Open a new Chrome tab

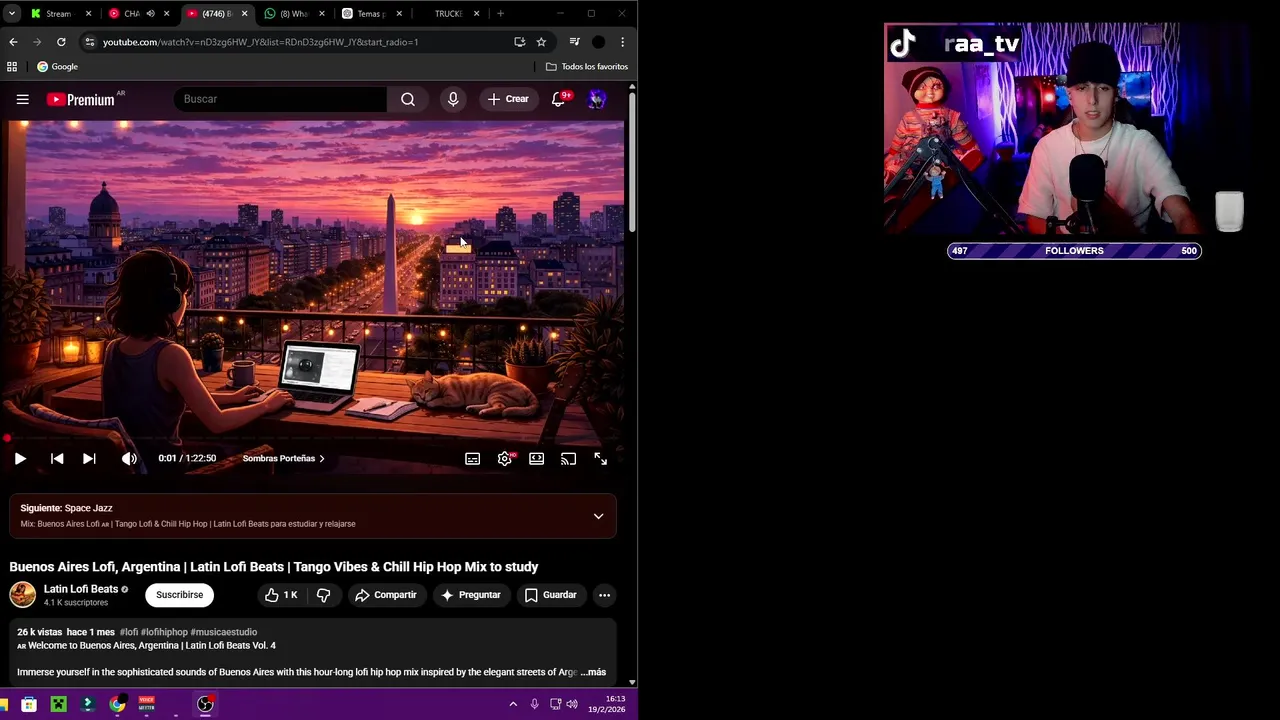tap(500, 14)
